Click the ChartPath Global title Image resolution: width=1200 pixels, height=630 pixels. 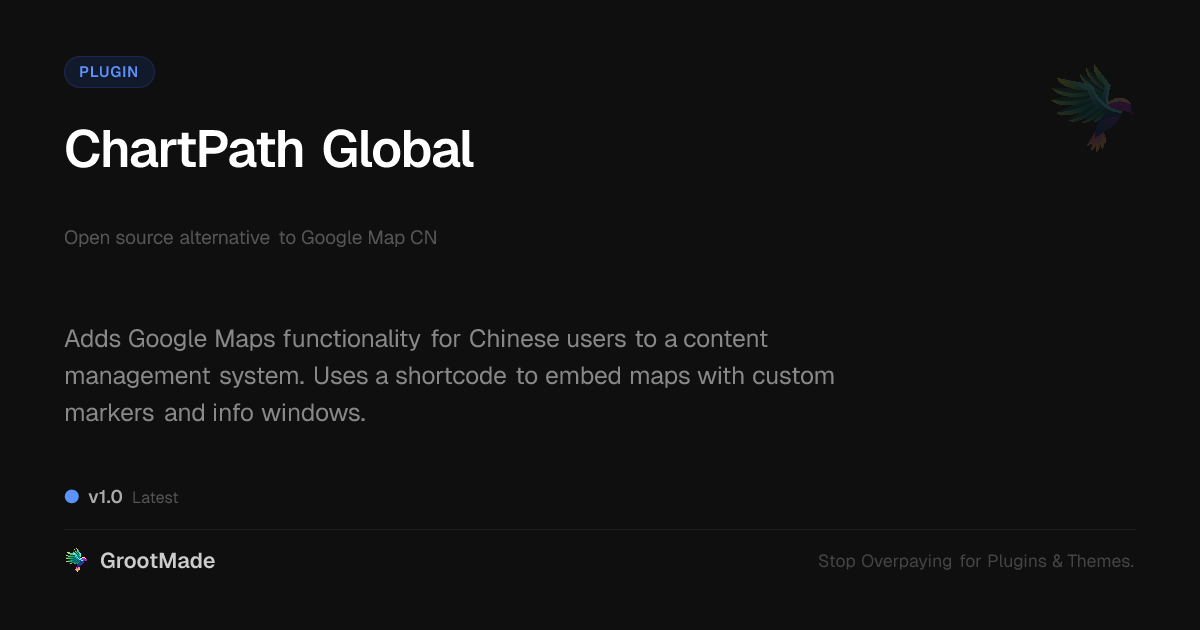[x=270, y=148]
